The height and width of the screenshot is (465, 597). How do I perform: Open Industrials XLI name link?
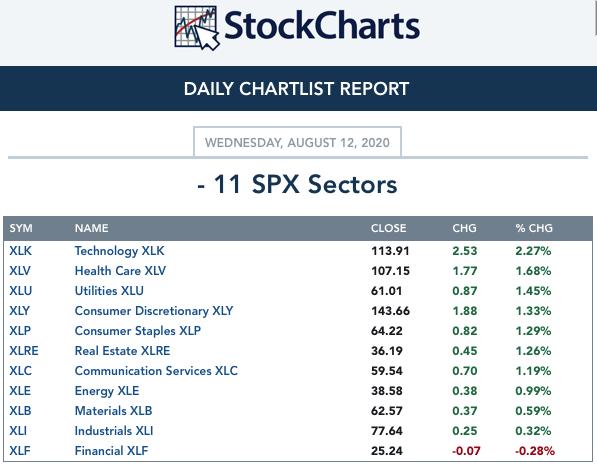click(114, 431)
